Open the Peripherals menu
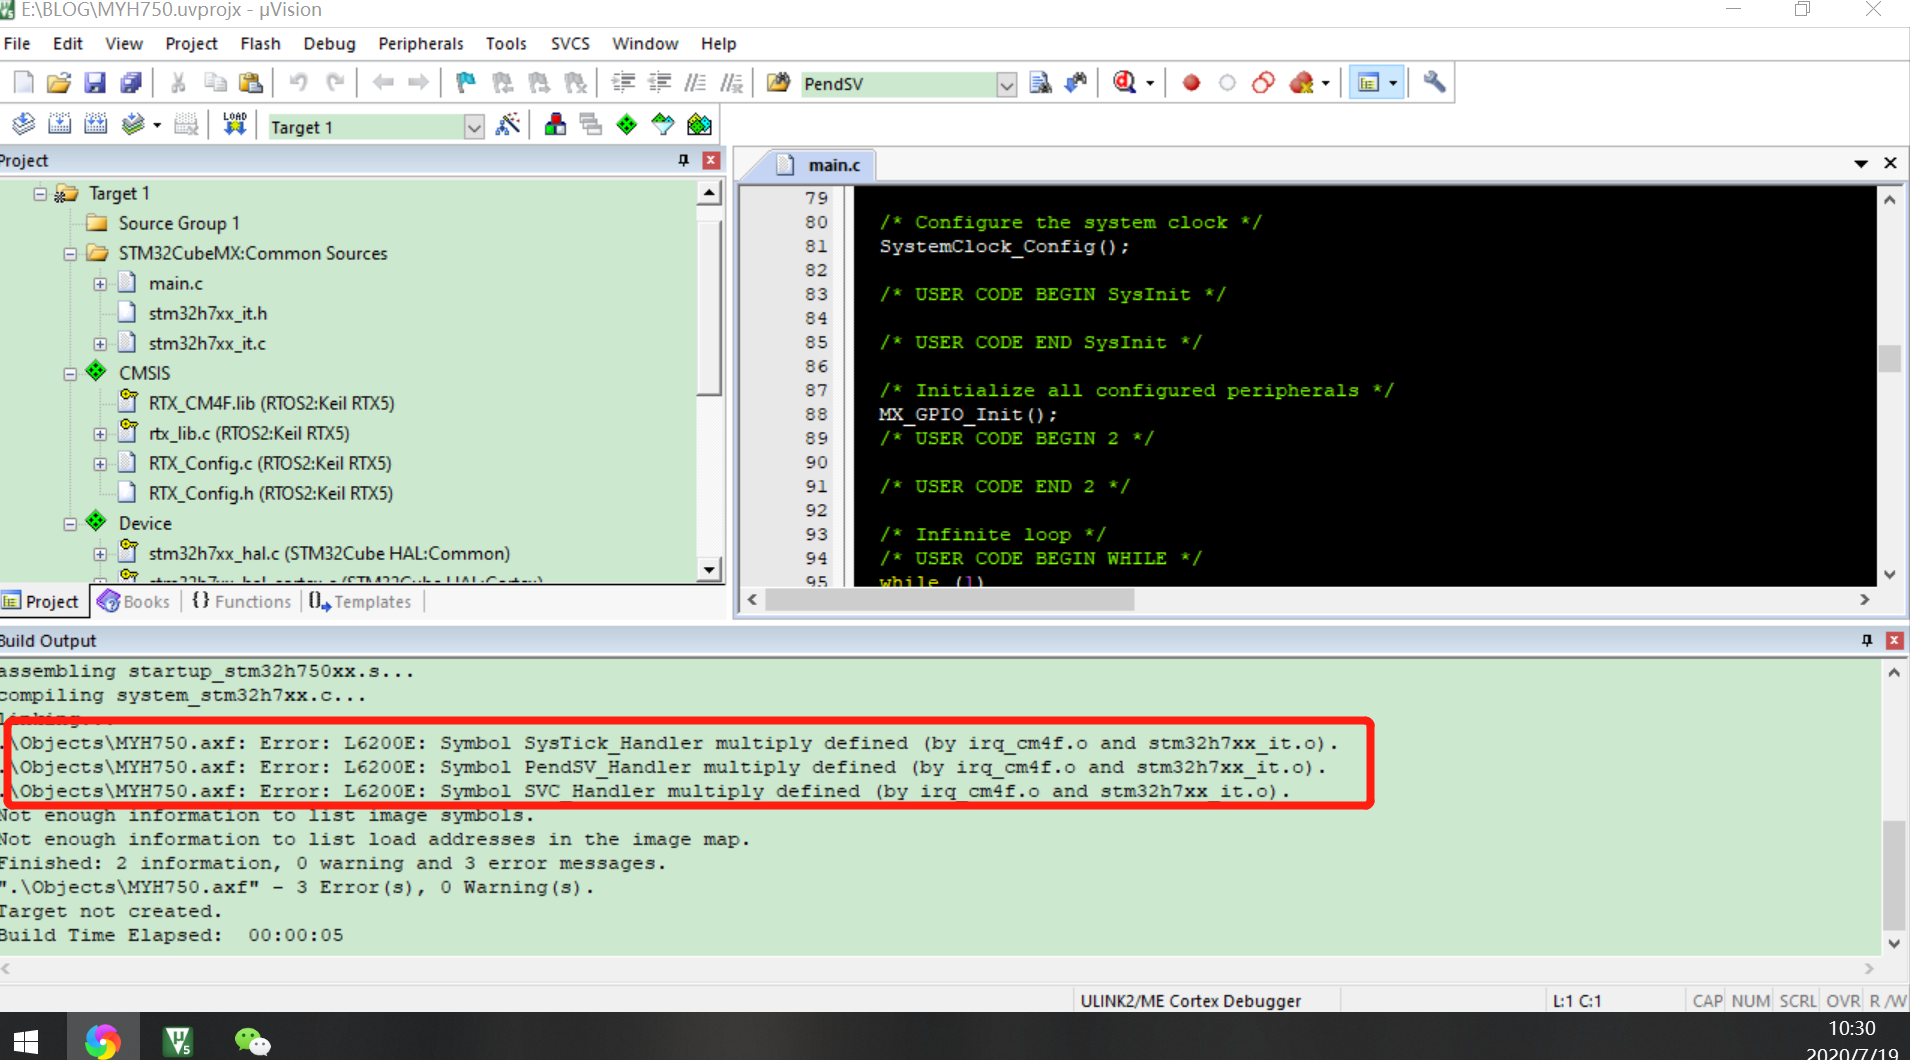1910x1060 pixels. coord(420,43)
